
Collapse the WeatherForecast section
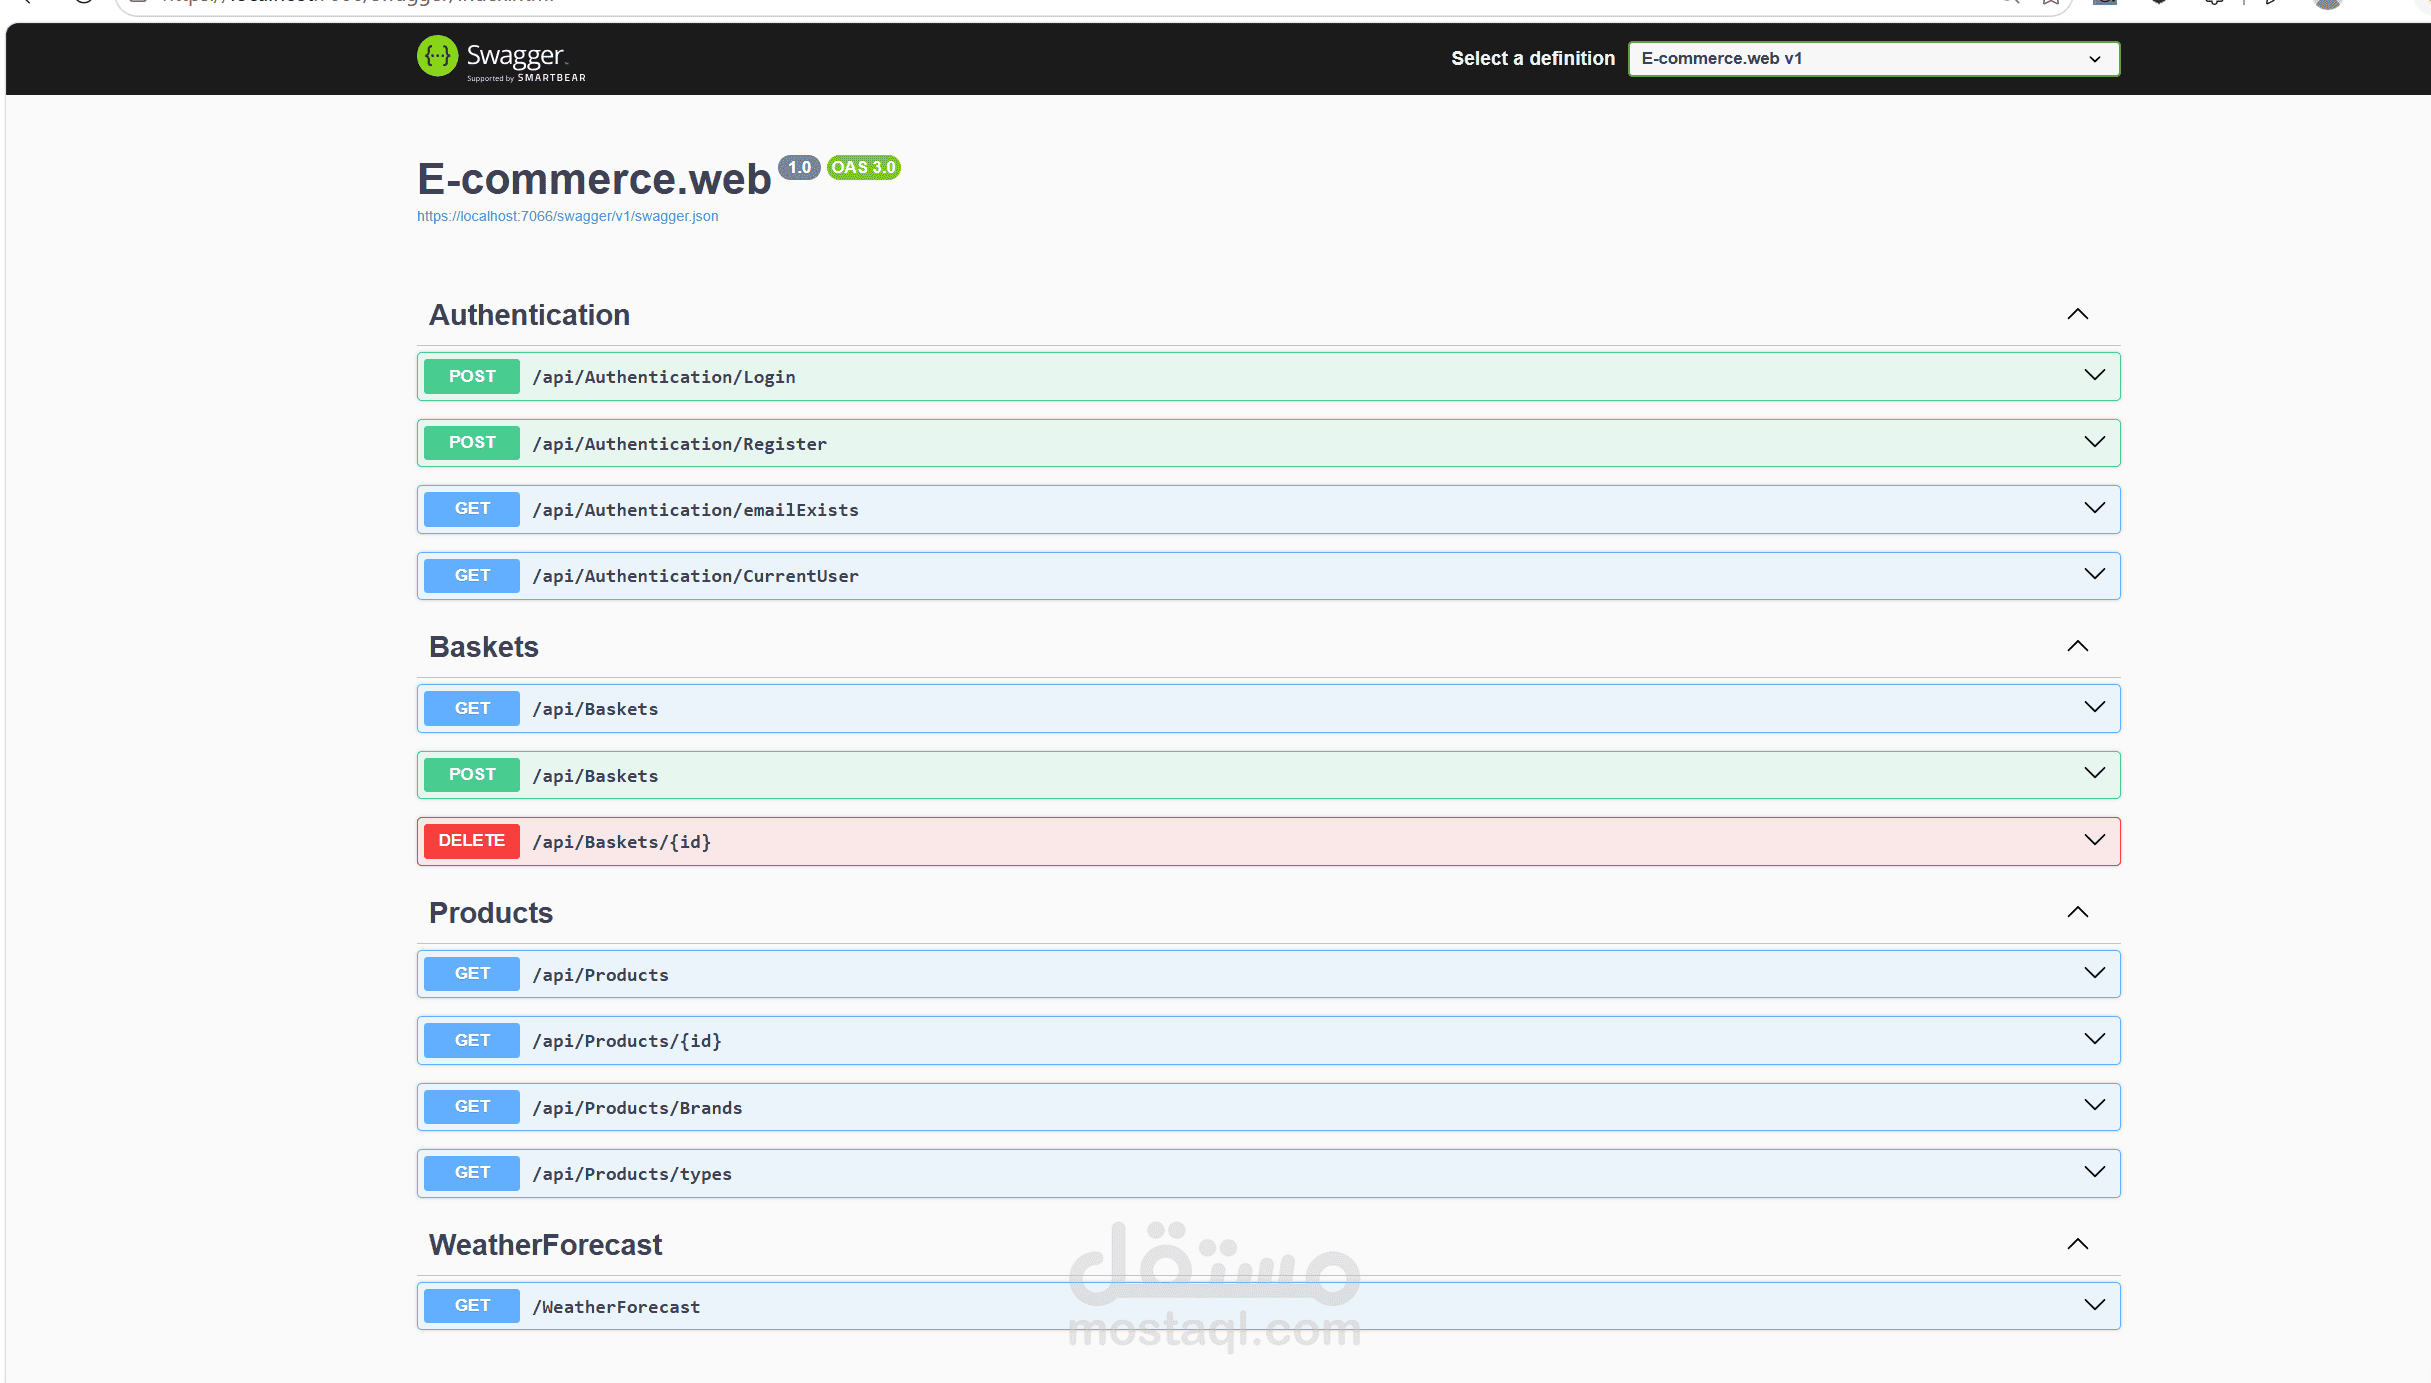pos(2077,1245)
